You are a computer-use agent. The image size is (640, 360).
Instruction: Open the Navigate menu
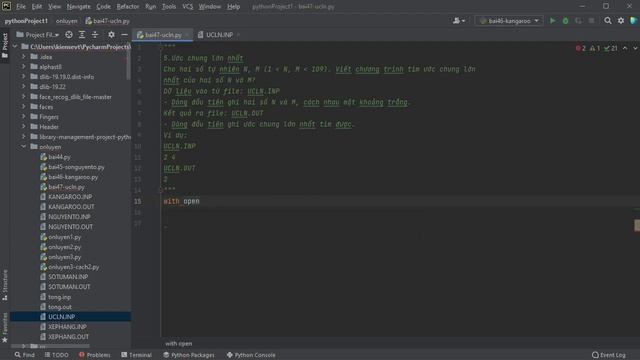tap(78, 7)
